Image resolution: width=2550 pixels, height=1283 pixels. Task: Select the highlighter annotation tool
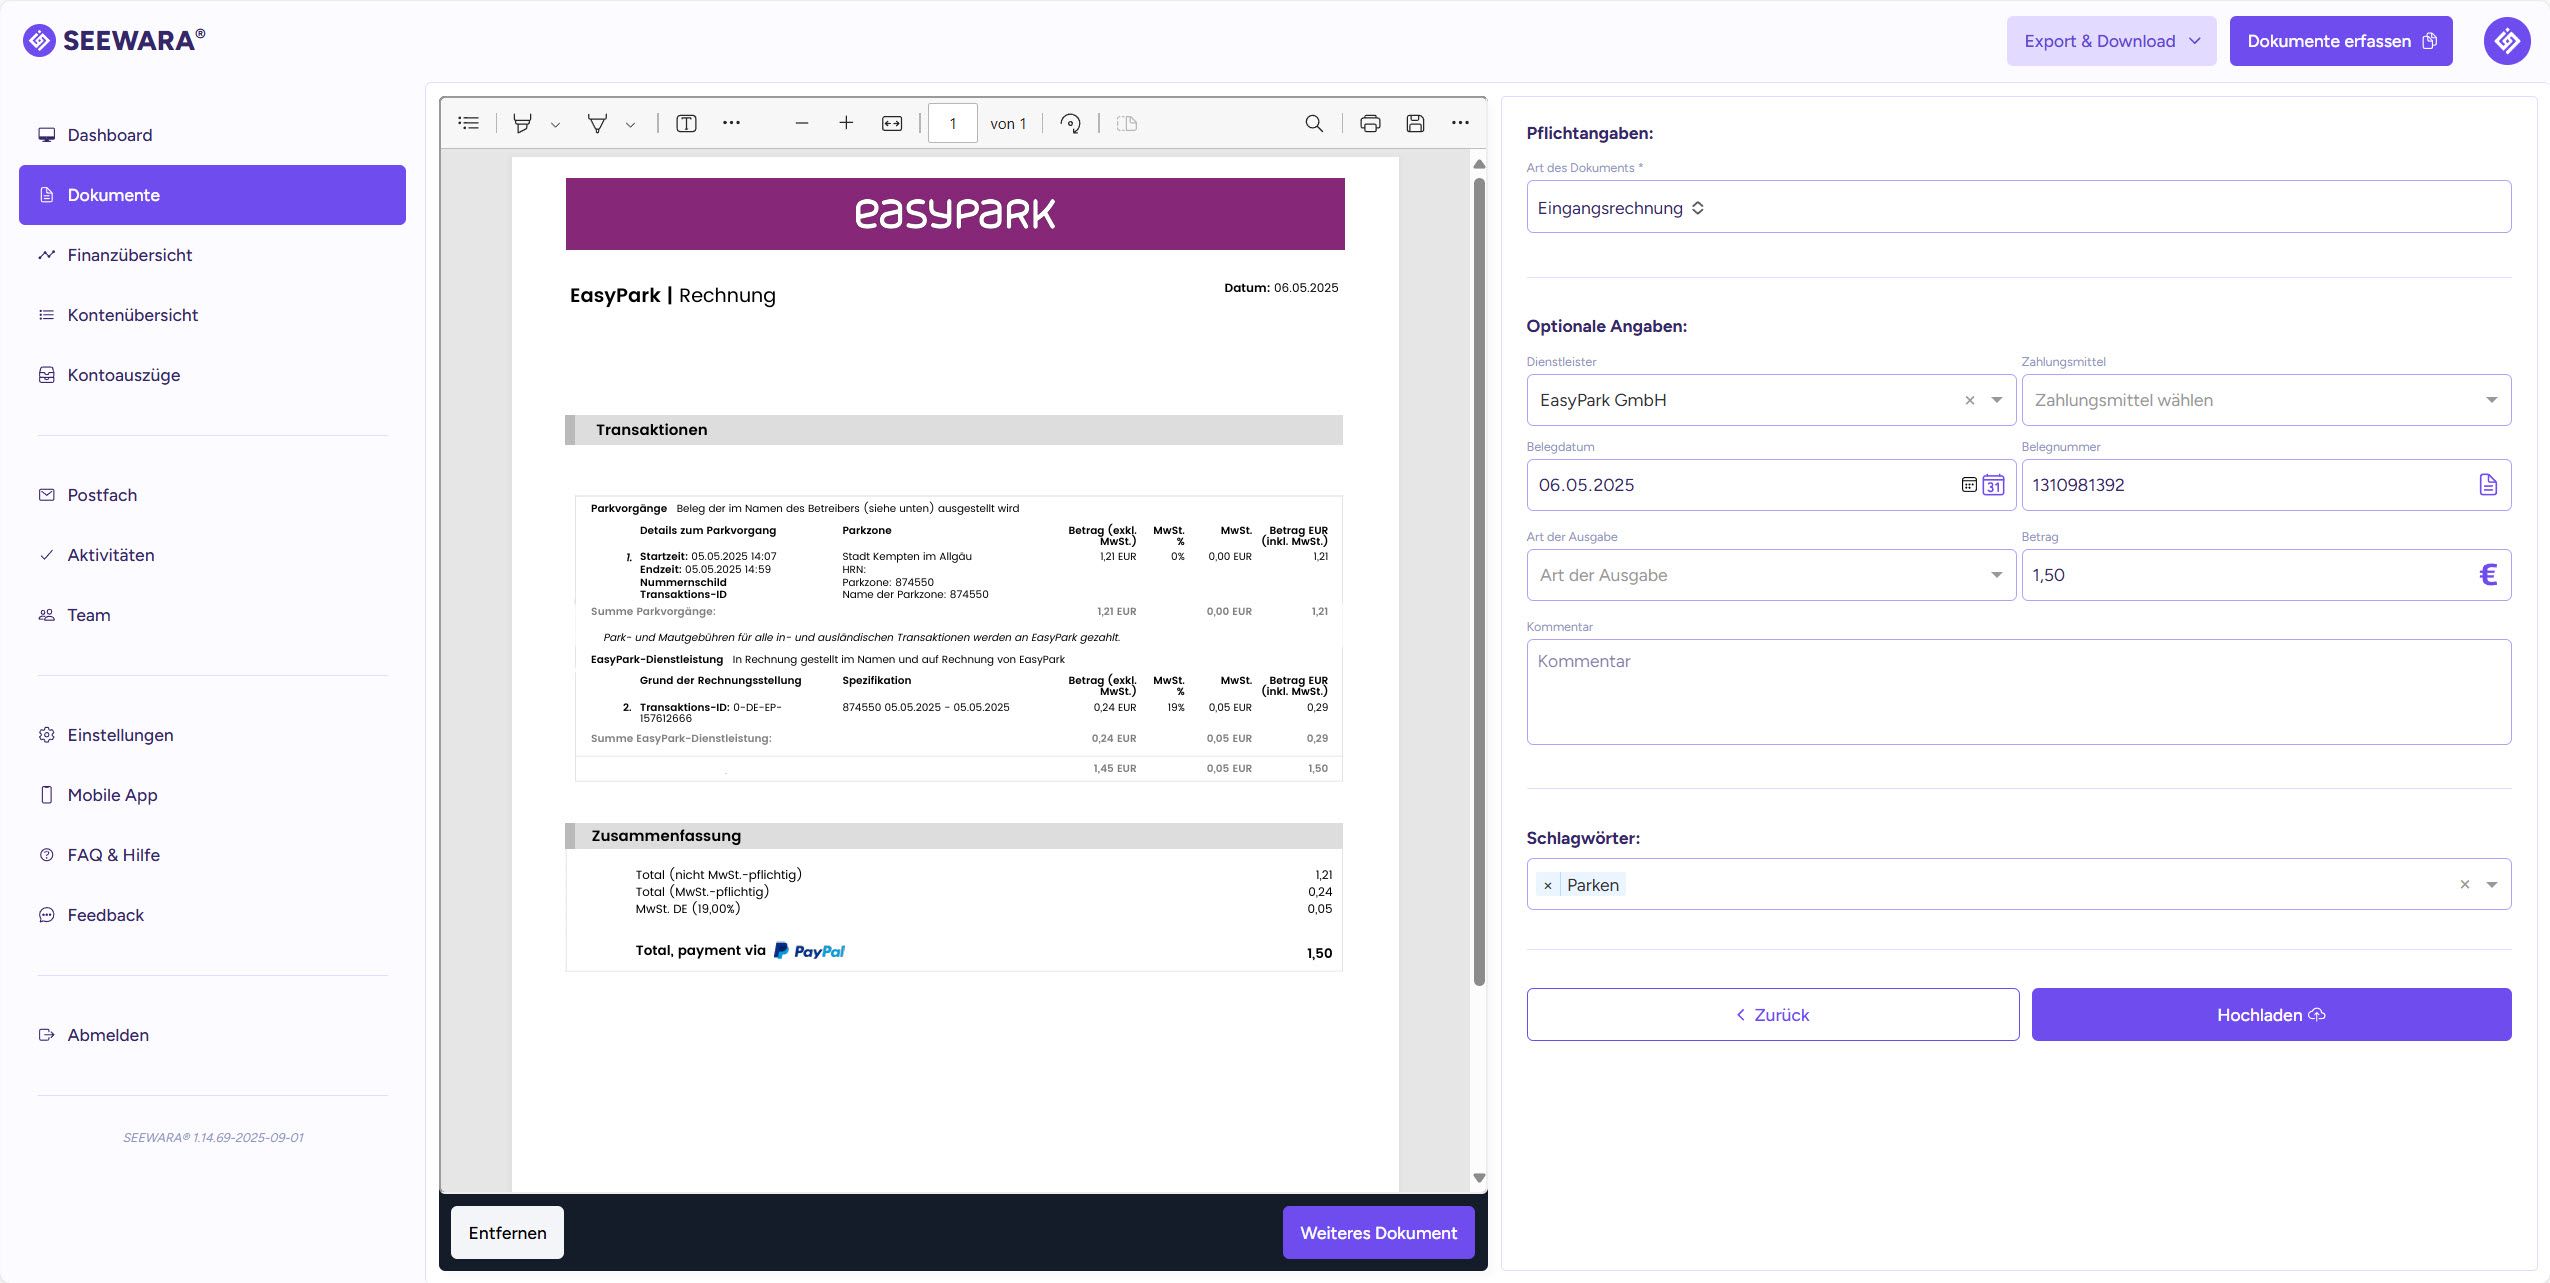click(x=522, y=123)
